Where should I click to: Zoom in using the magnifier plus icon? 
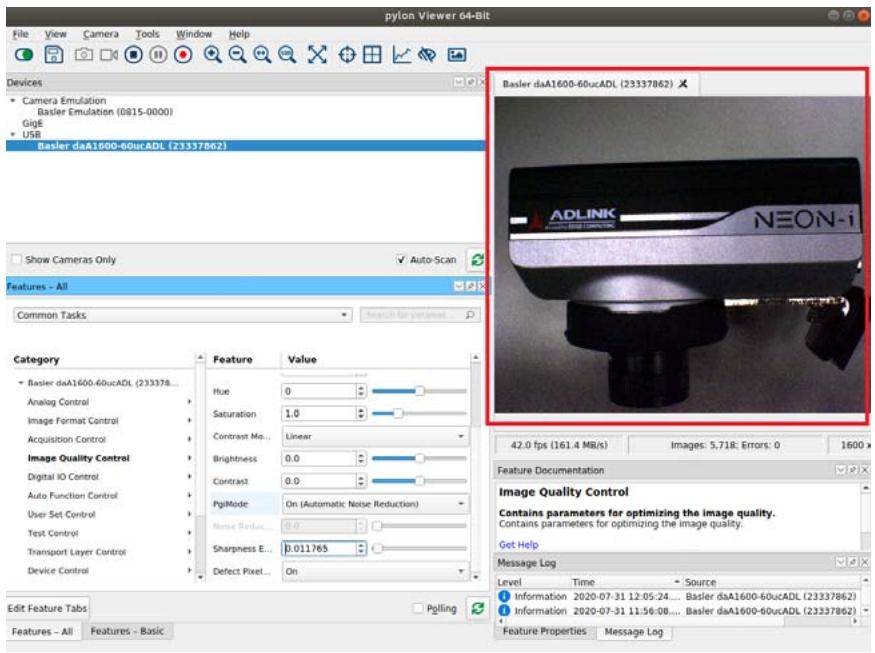pyautogui.click(x=212, y=55)
